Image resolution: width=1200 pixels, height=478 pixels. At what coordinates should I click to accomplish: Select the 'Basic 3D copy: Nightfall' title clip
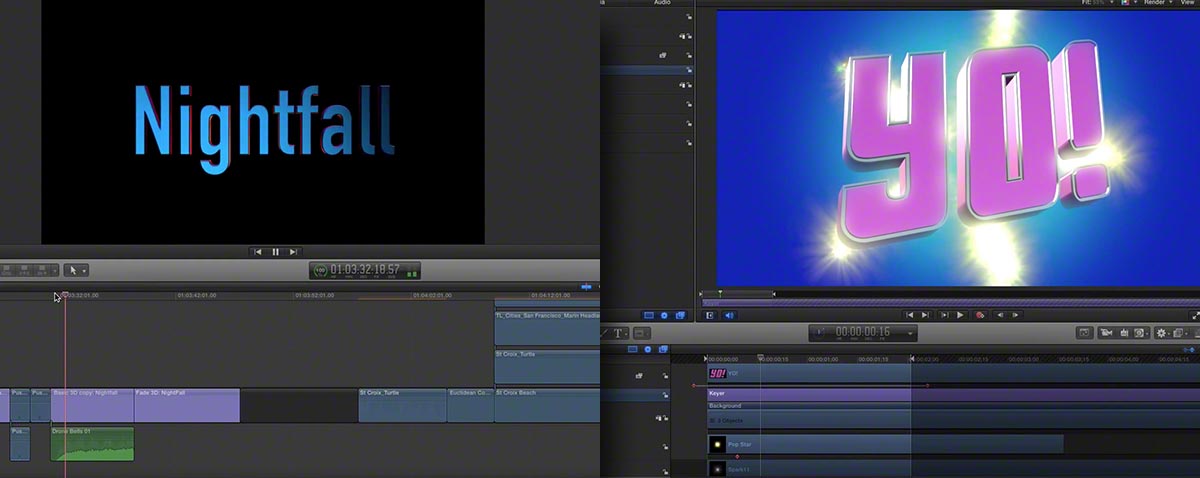click(x=92, y=405)
